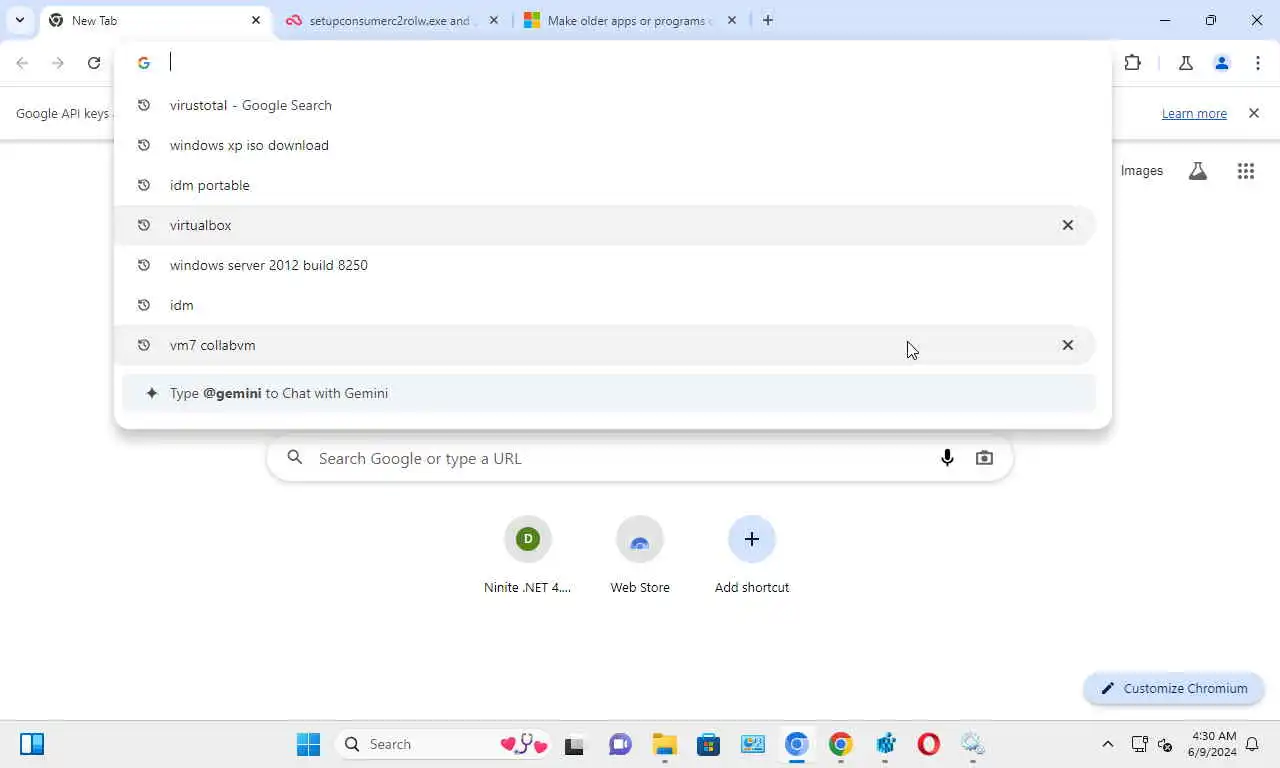Close the New Tab tab
1280x768 pixels.
coord(256,20)
